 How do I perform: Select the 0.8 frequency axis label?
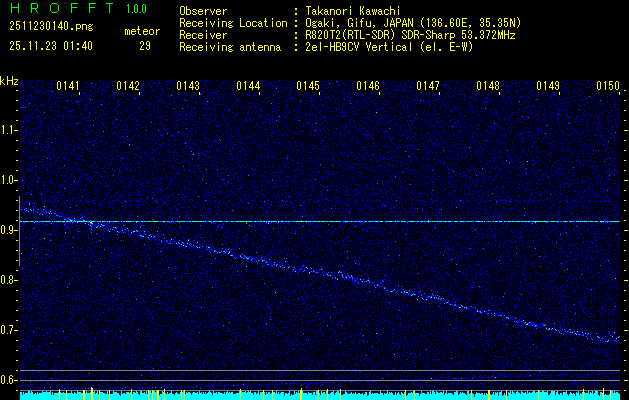[x=9, y=280]
